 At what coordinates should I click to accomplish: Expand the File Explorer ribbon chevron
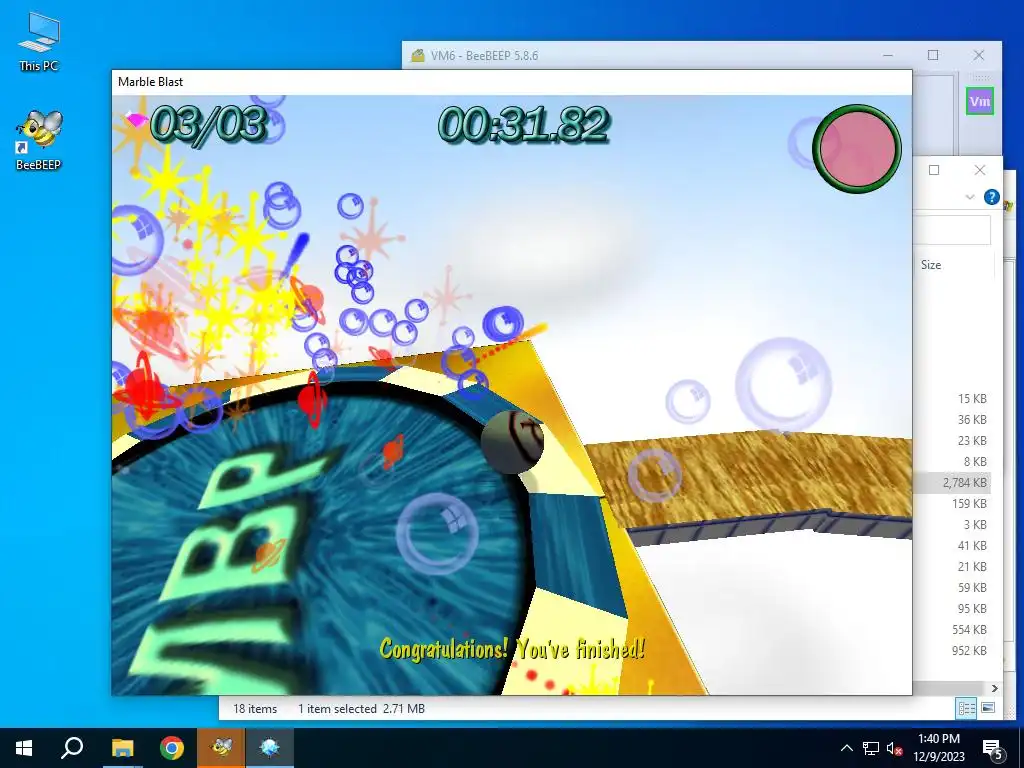(970, 197)
